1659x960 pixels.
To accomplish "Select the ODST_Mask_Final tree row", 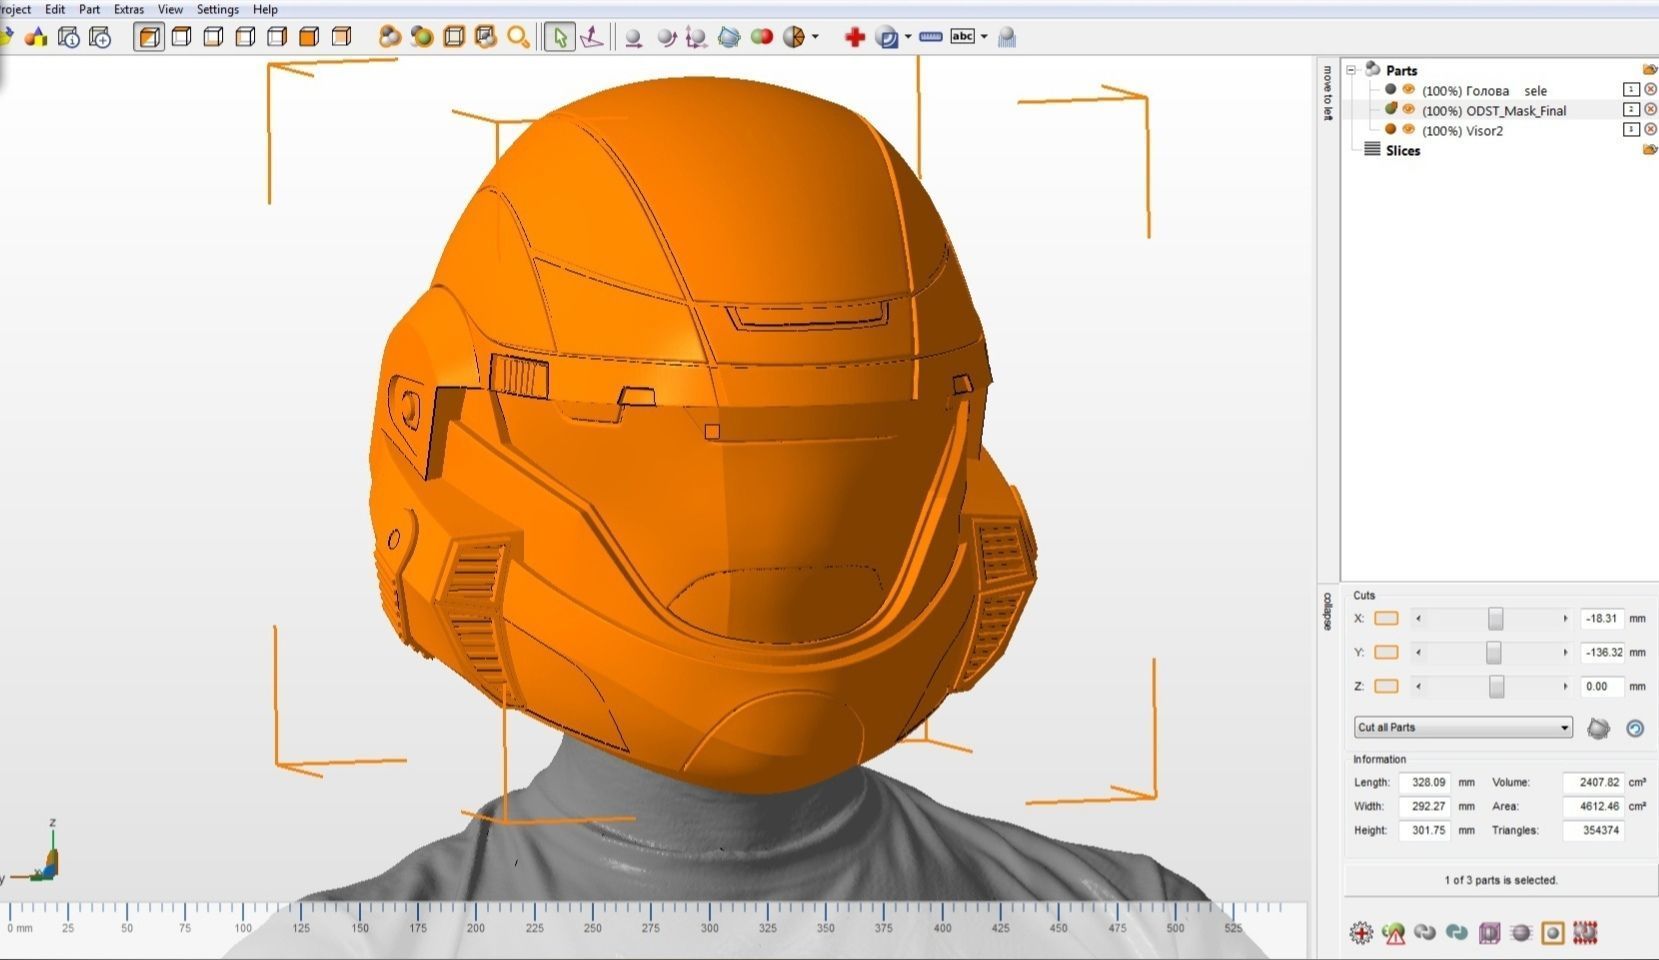I will click(1500, 110).
